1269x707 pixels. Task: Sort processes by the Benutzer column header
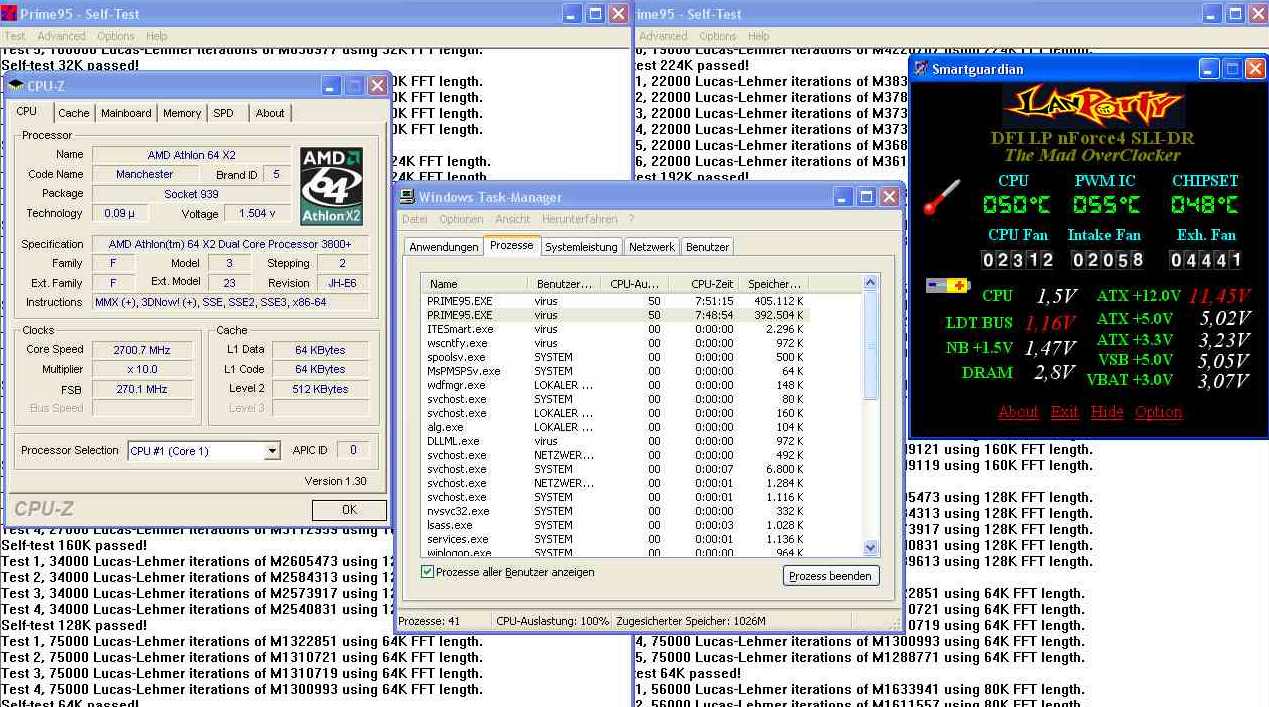pos(564,284)
